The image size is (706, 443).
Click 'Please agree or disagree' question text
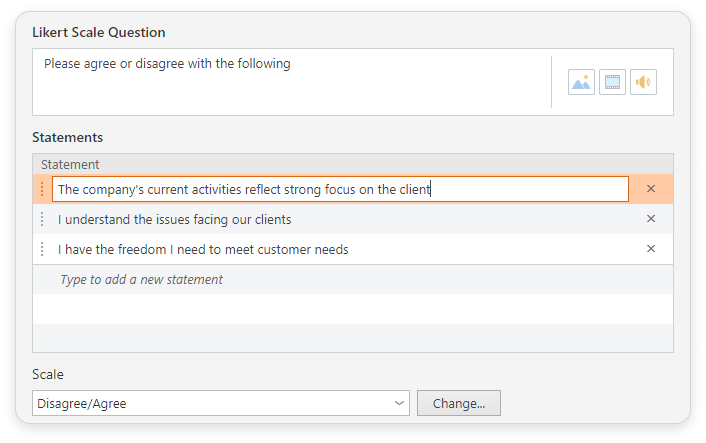coord(167,64)
